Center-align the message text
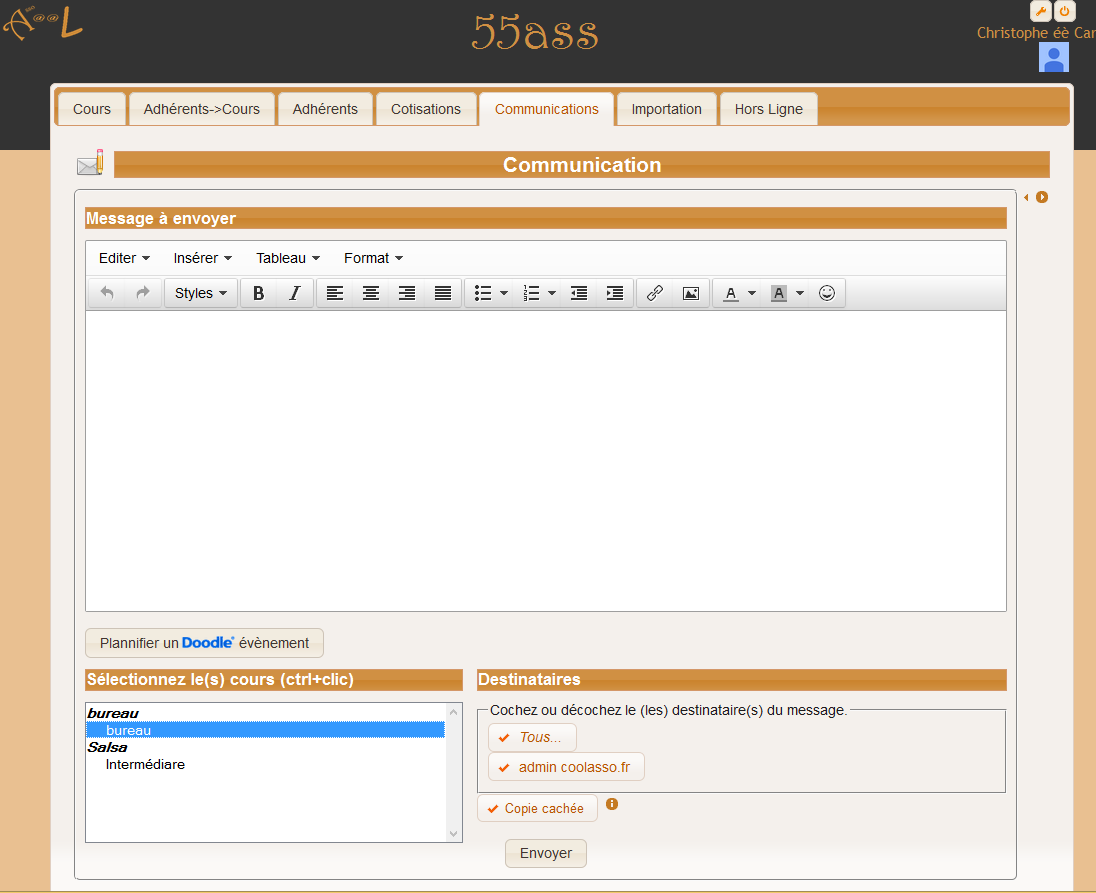The image size is (1096, 893). click(x=371, y=293)
